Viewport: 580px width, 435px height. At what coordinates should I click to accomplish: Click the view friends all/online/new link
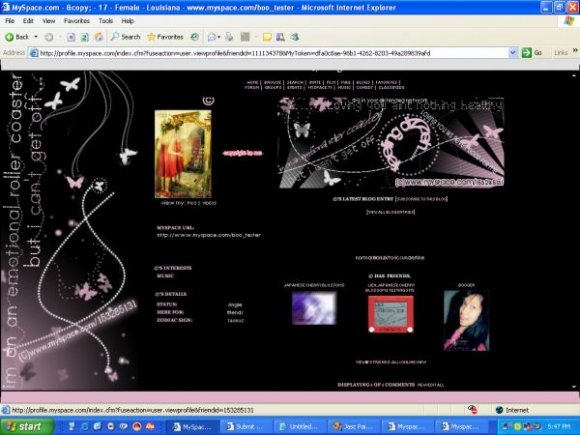(391, 362)
